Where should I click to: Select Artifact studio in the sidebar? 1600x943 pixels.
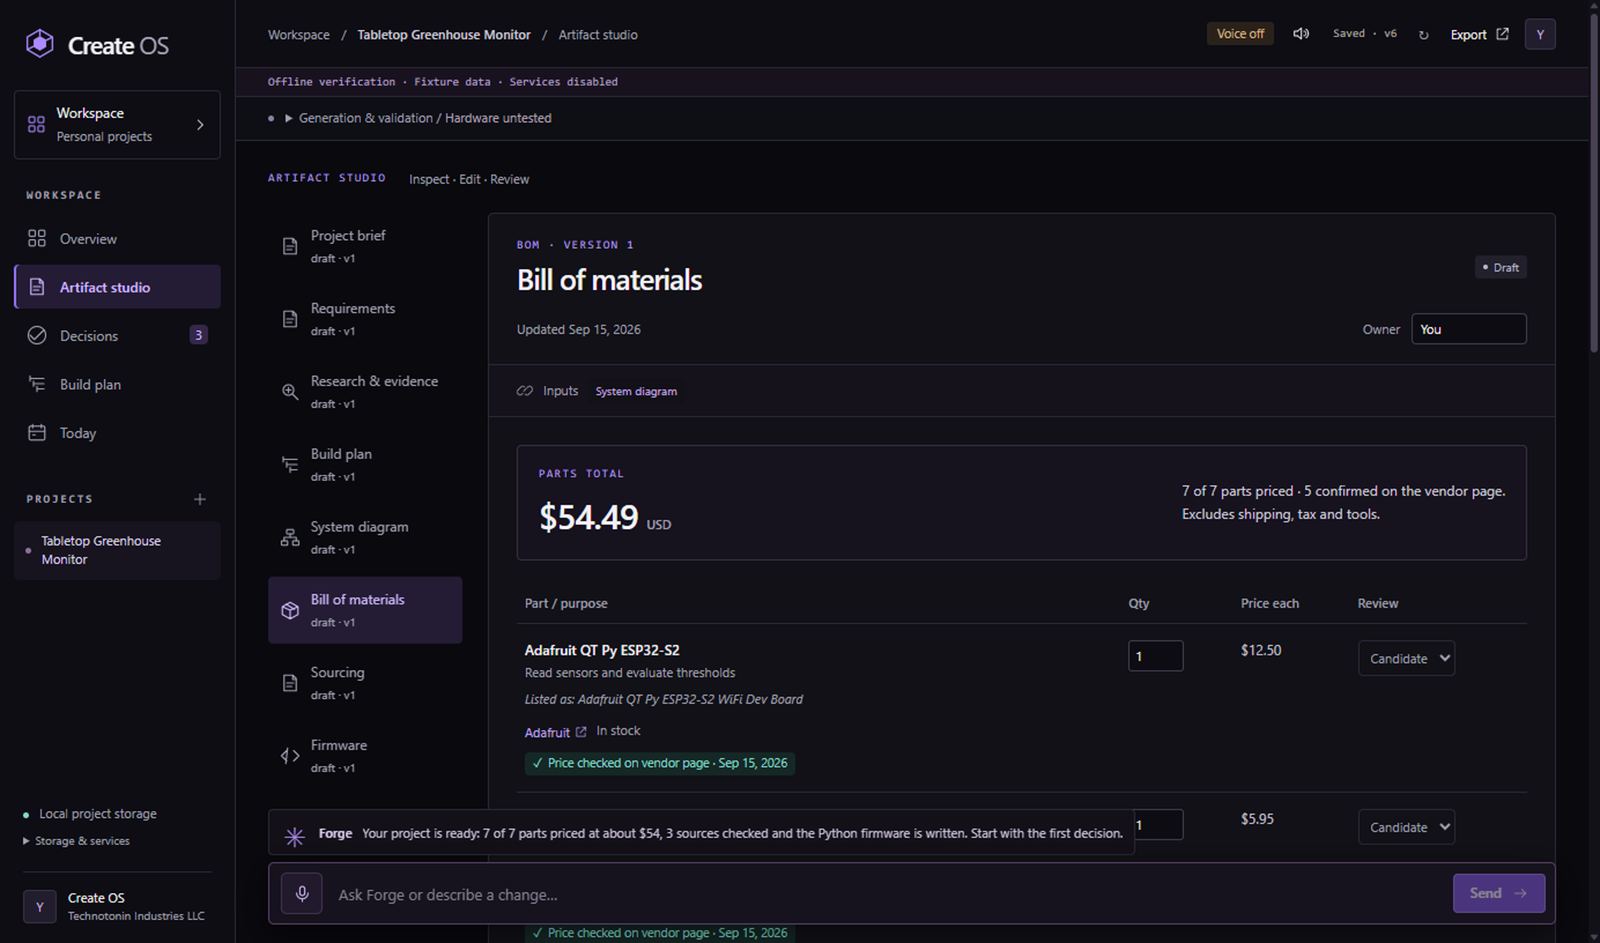point(117,287)
